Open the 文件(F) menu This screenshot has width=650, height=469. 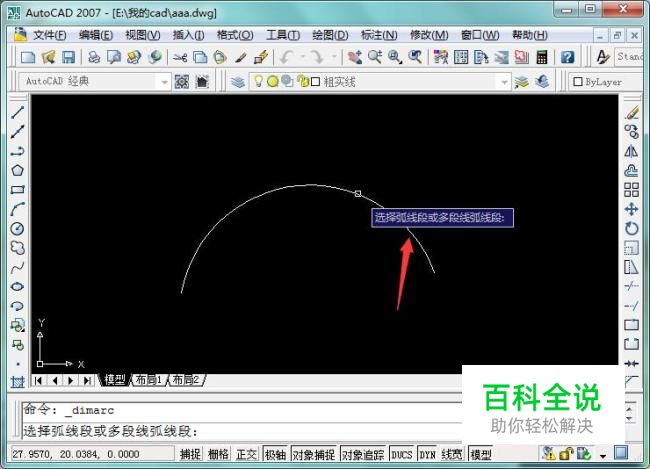click(x=49, y=35)
